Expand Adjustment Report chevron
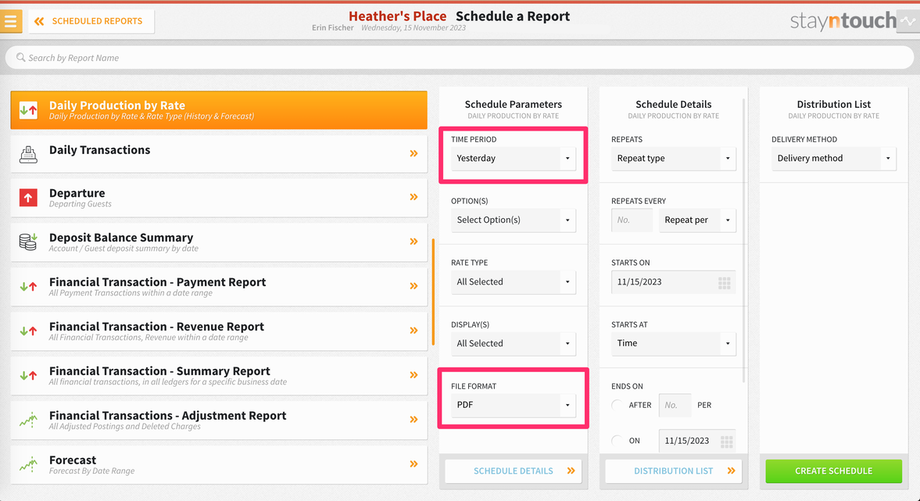 coord(414,419)
